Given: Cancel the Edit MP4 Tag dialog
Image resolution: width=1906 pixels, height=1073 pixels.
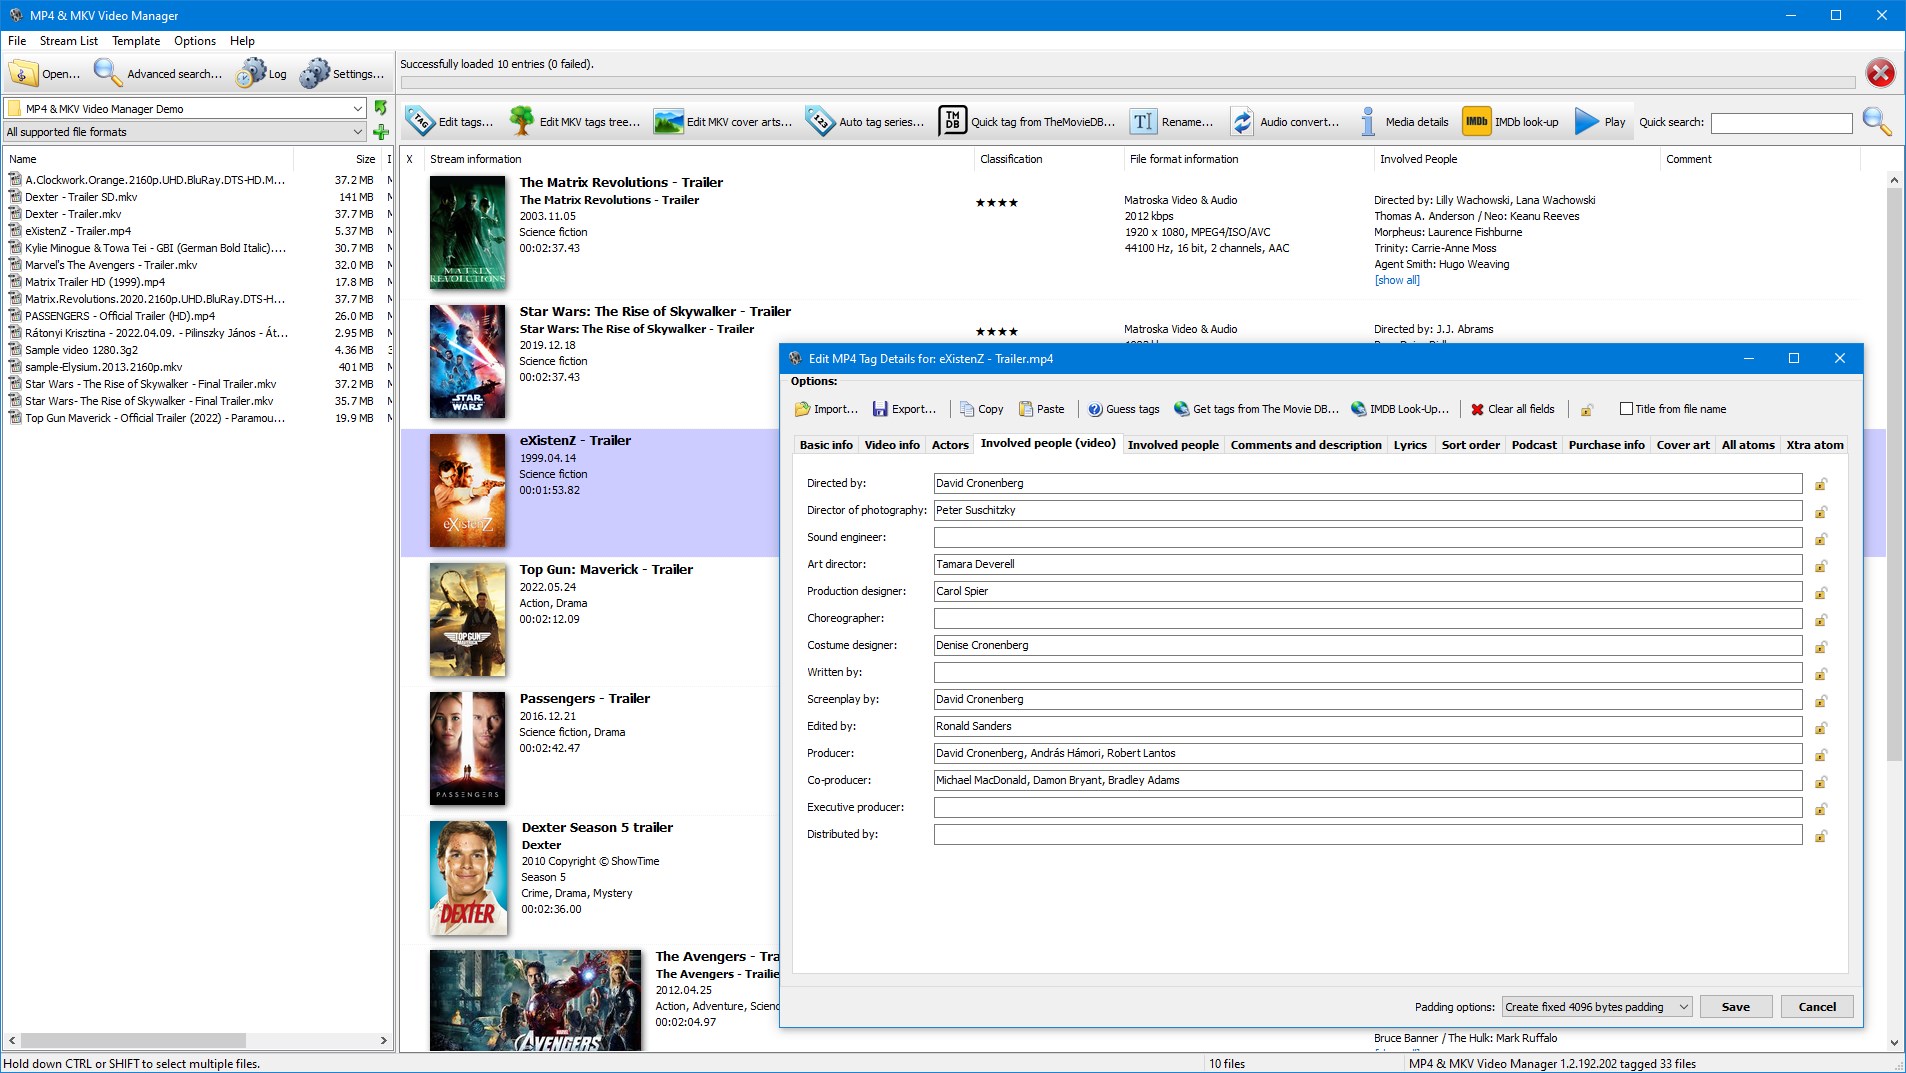Looking at the screenshot, I should [x=1817, y=1007].
